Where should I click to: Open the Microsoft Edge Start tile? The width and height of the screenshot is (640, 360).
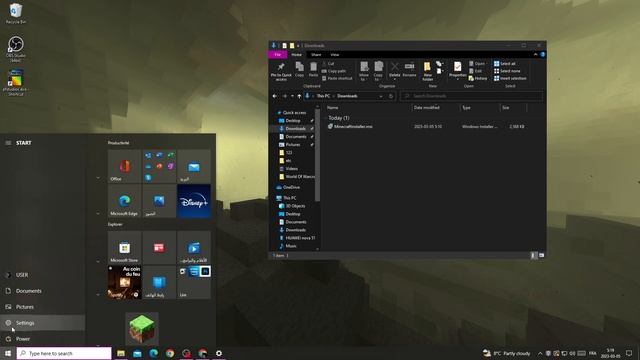[x=124, y=201]
